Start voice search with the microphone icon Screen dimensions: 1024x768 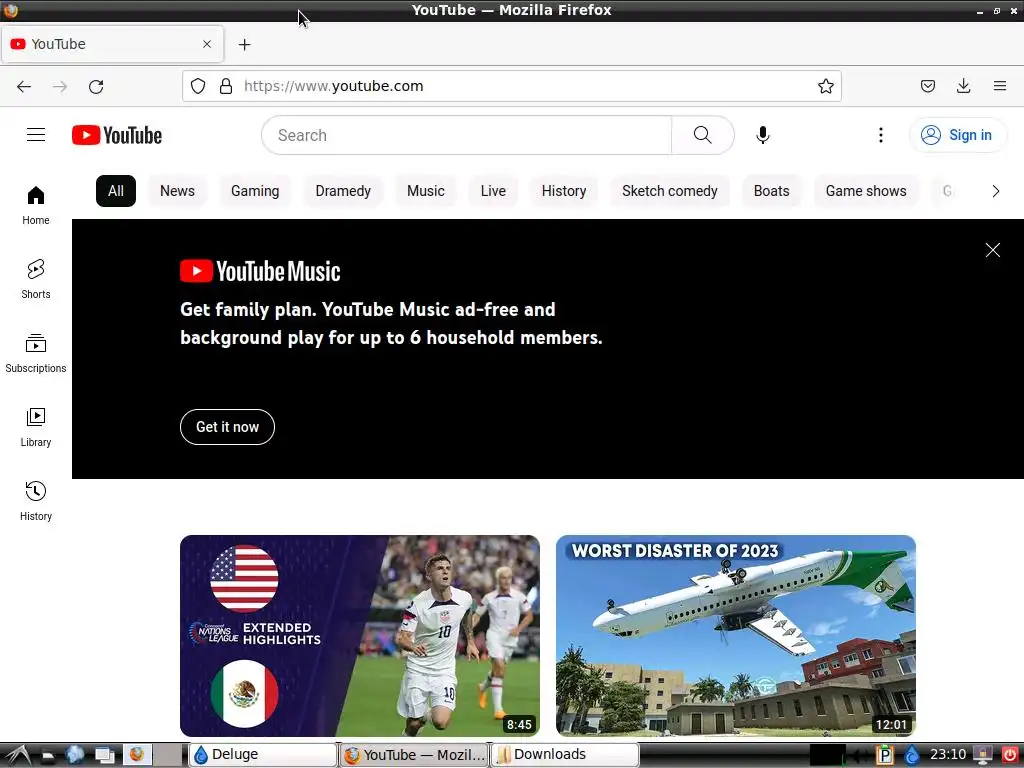point(762,135)
